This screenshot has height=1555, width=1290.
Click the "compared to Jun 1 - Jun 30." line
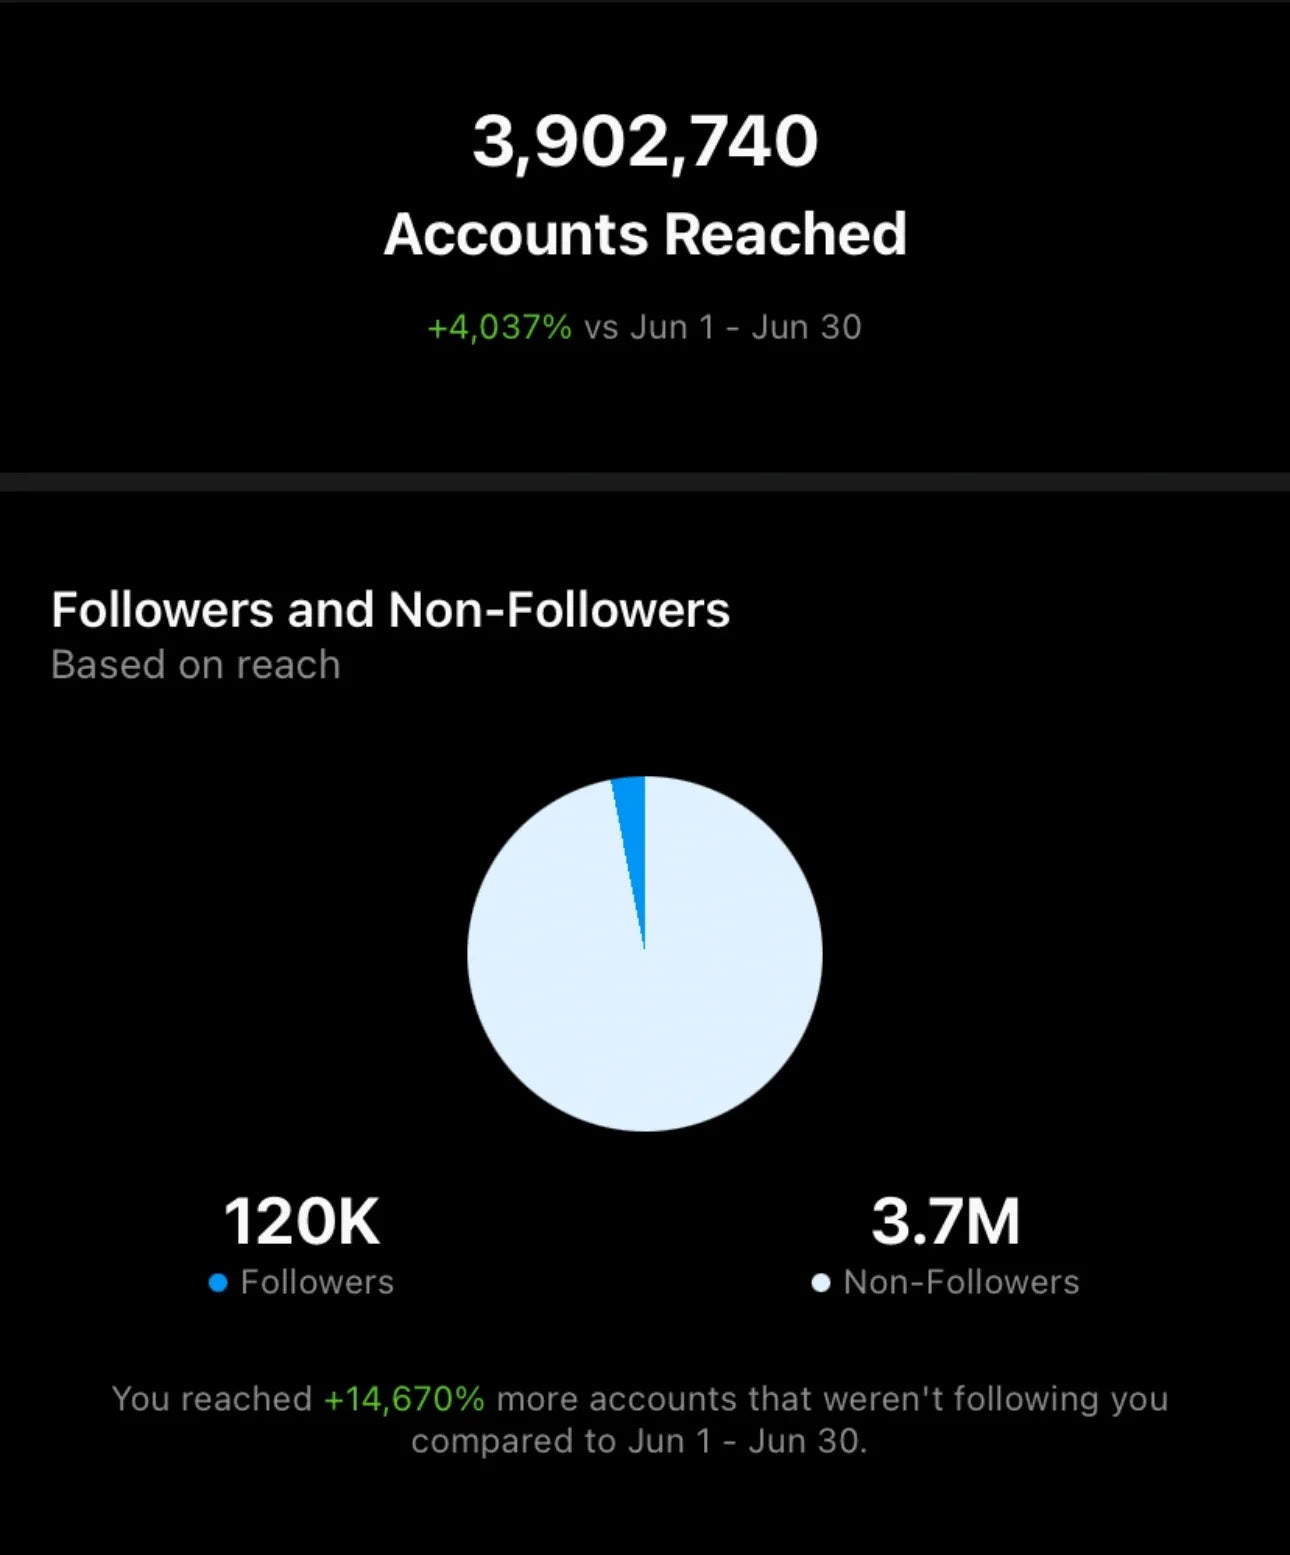click(x=639, y=1441)
